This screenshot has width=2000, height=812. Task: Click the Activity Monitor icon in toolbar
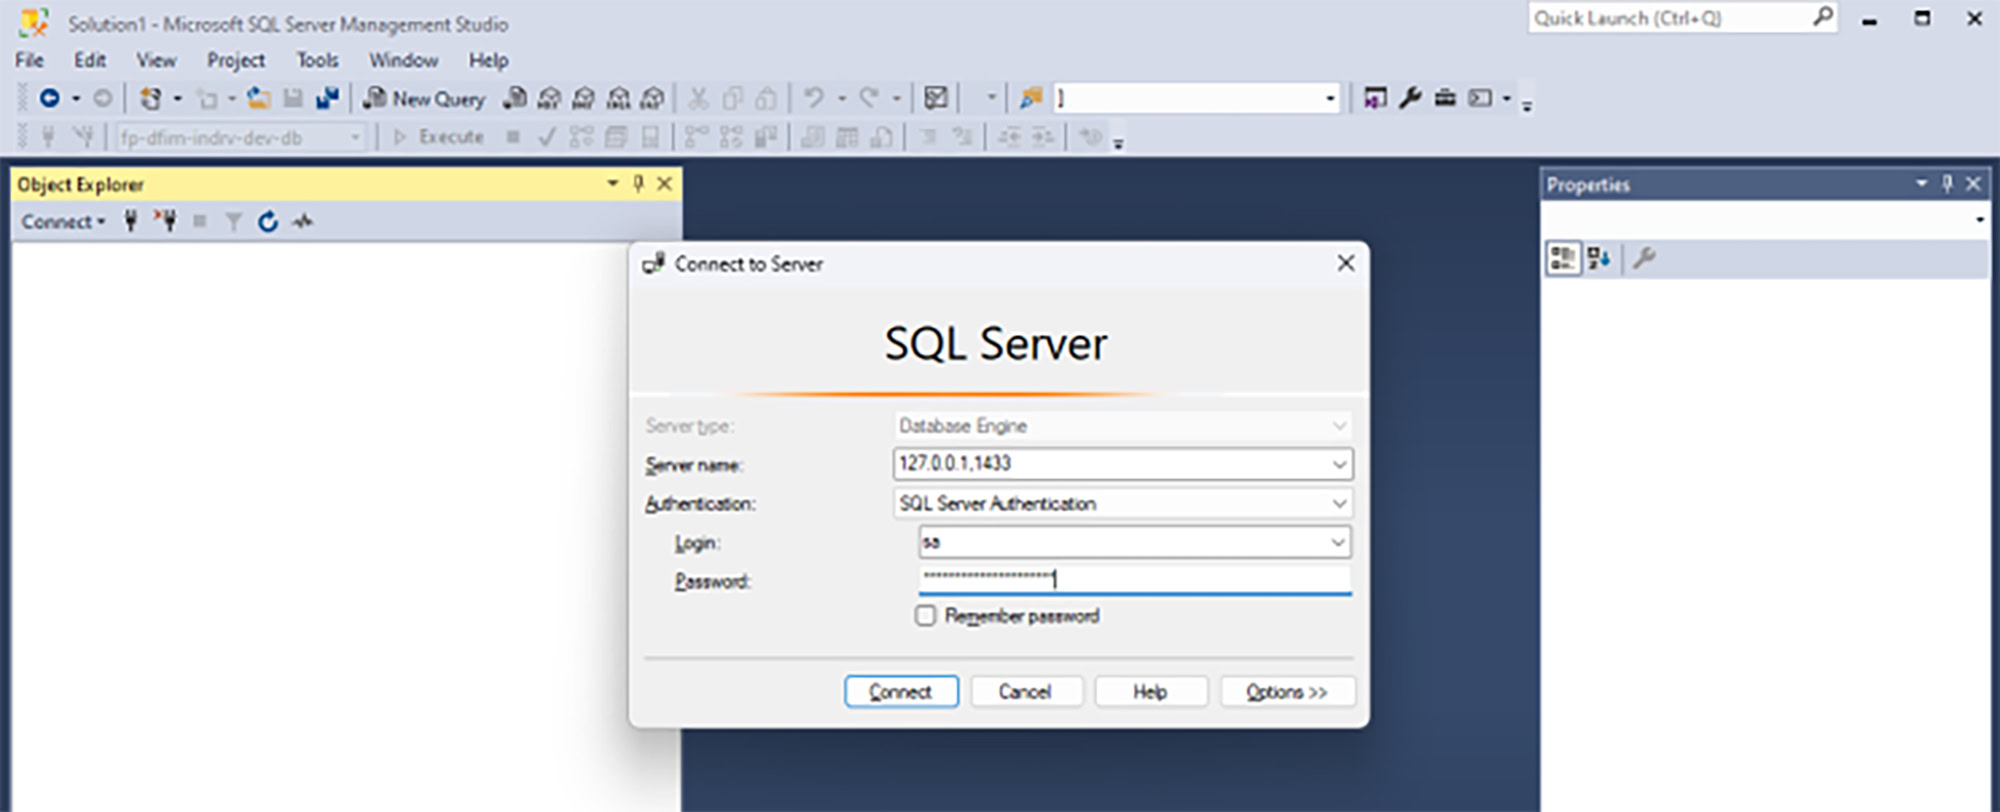pyautogui.click(x=935, y=98)
